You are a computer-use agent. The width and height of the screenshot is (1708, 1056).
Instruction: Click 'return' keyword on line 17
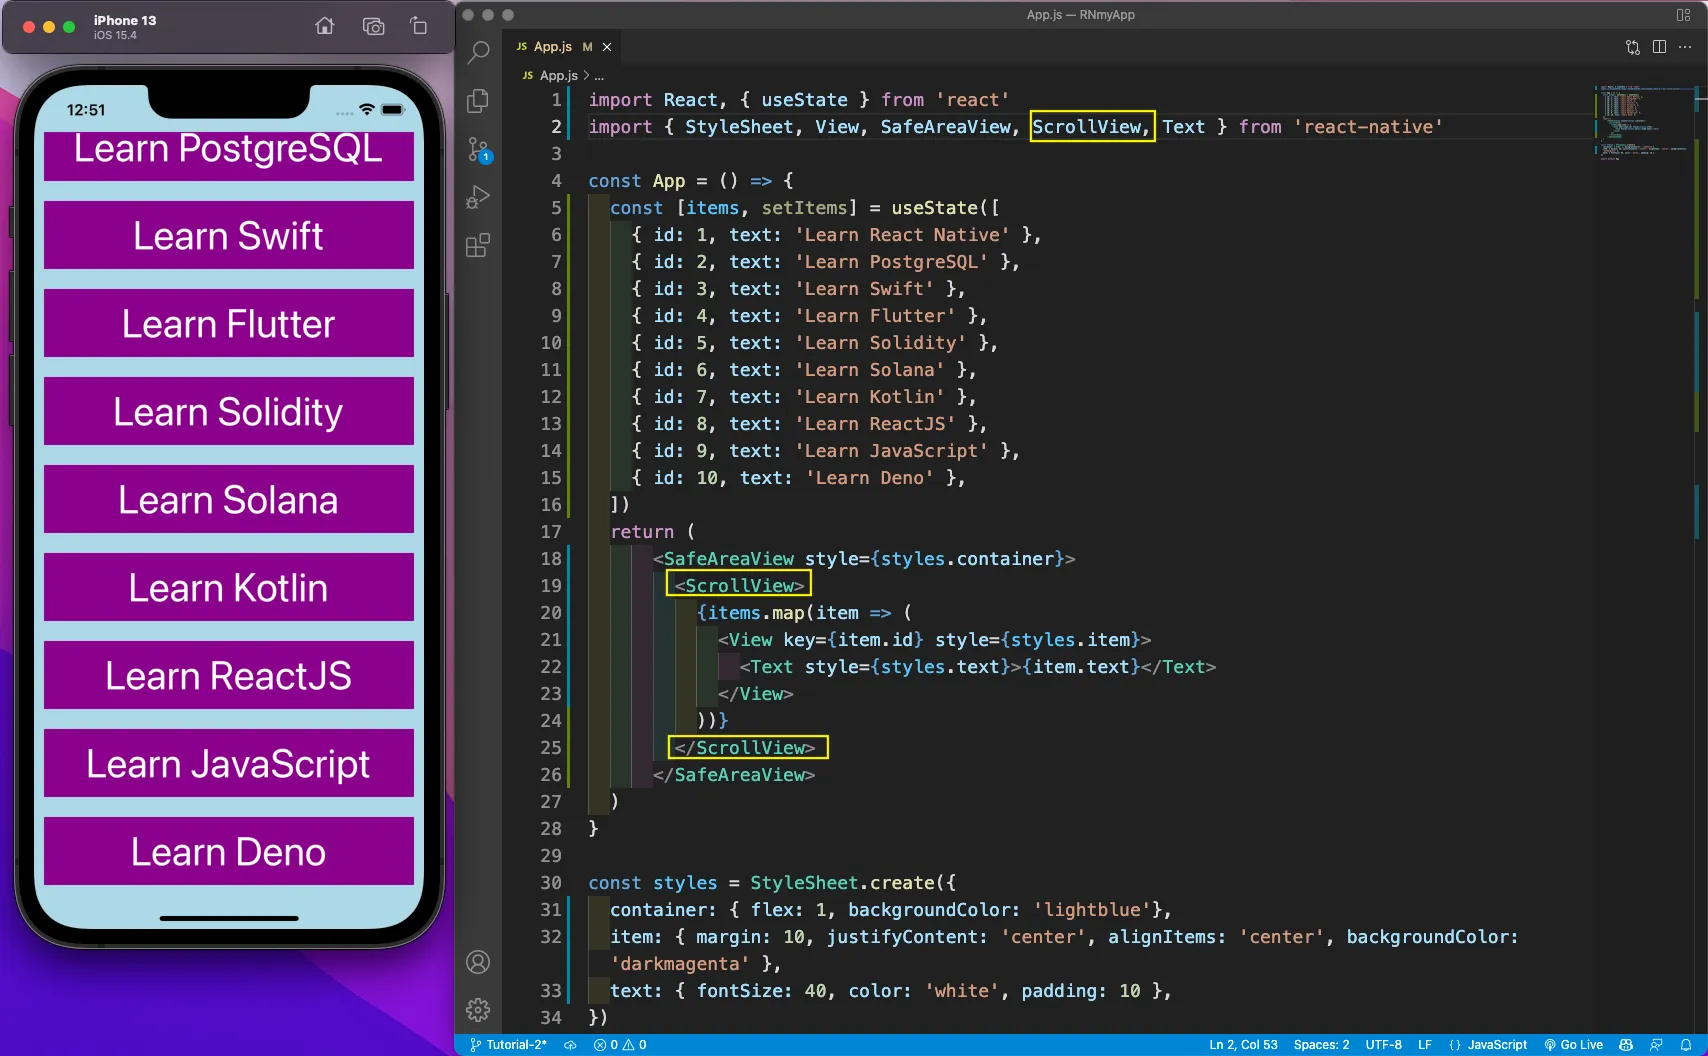(642, 532)
